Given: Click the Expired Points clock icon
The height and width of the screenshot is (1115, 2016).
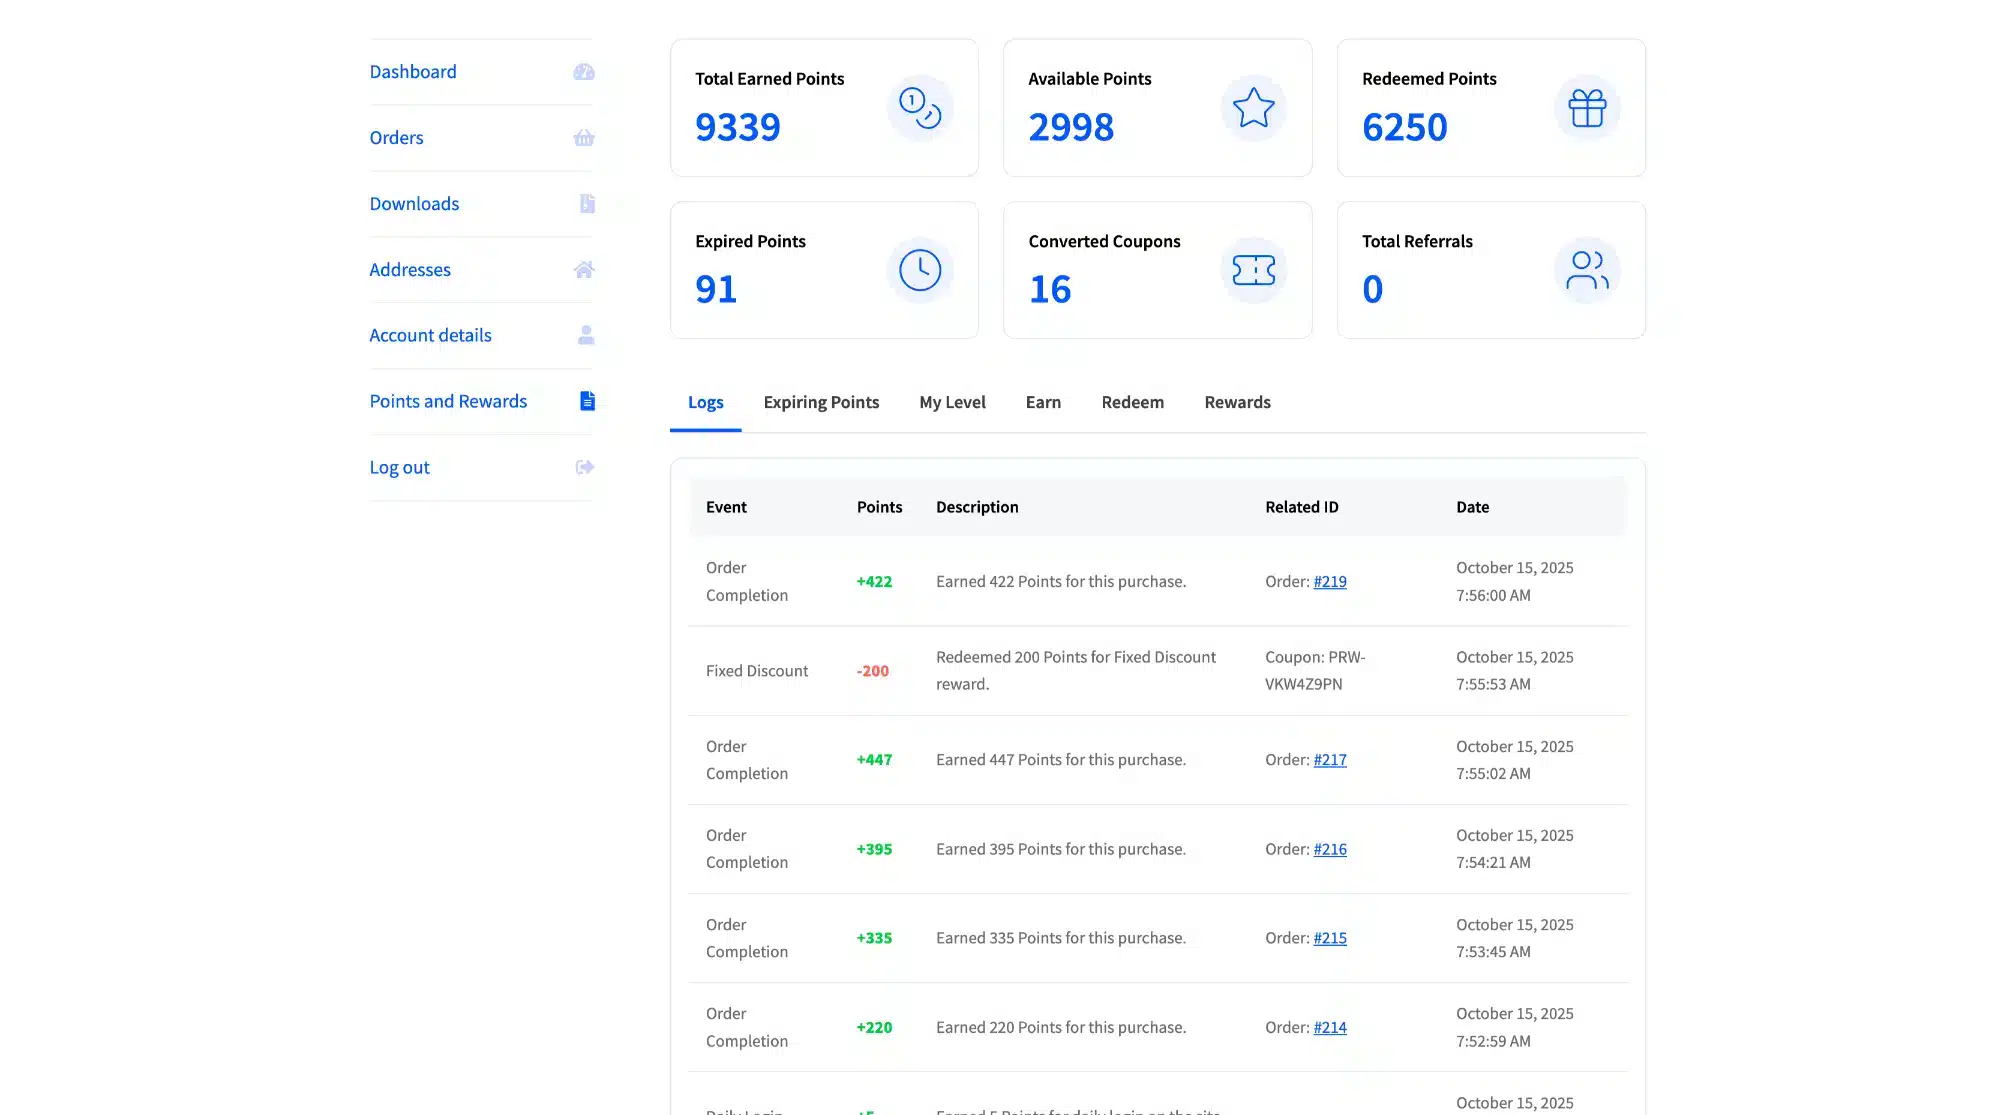Looking at the screenshot, I should coord(920,270).
